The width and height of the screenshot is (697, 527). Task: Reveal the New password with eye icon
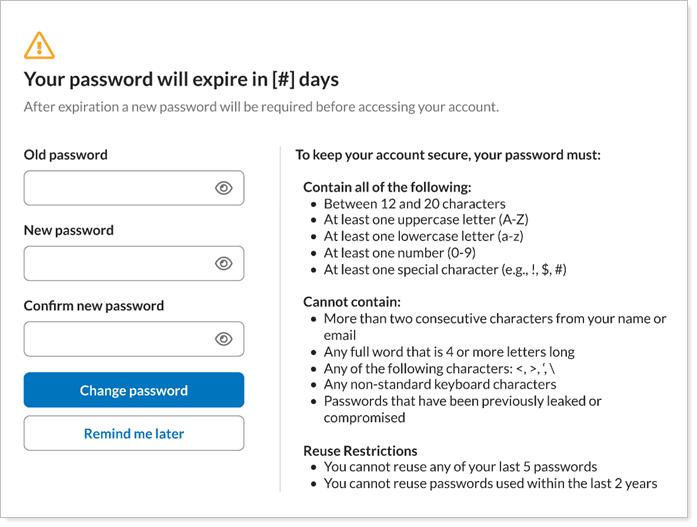click(224, 264)
